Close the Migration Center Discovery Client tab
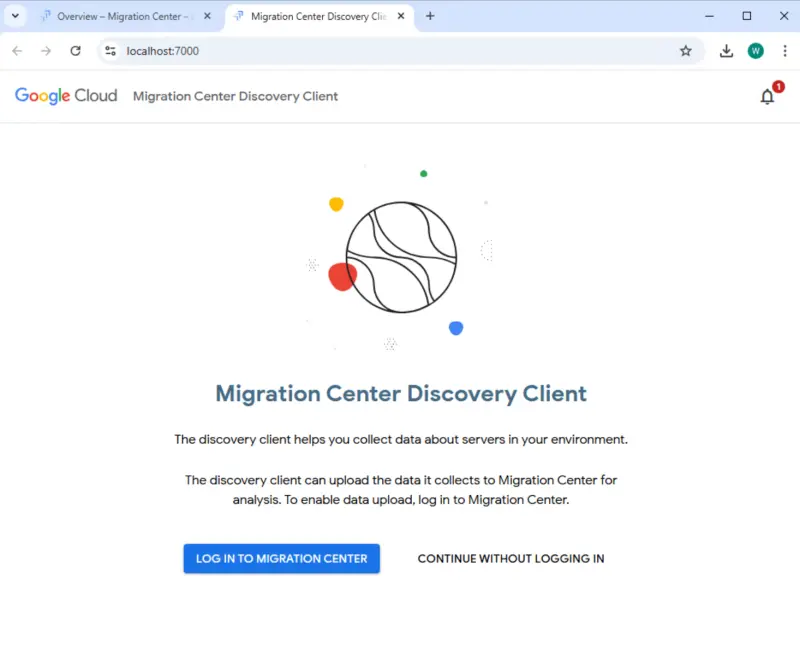 click(x=400, y=16)
